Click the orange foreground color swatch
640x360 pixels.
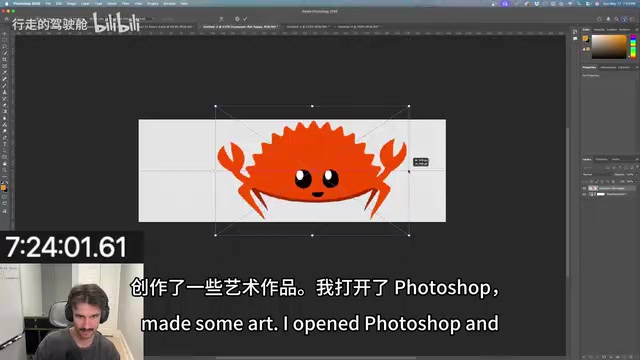pos(585,38)
